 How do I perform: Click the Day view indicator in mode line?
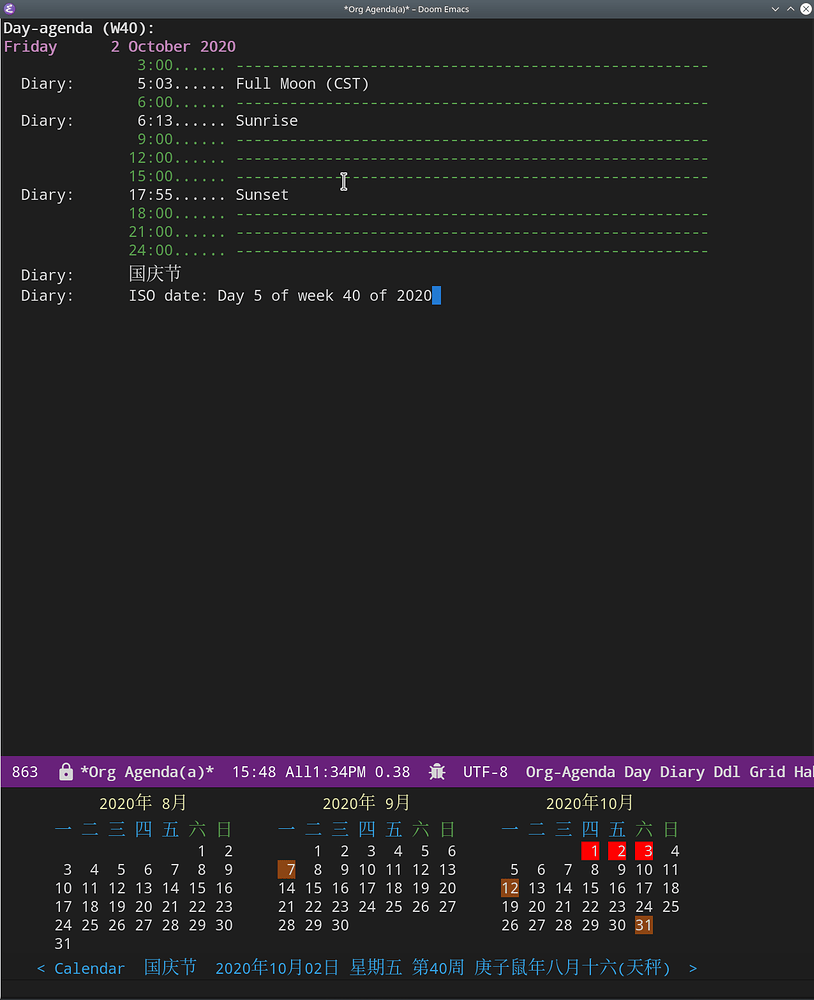637,772
